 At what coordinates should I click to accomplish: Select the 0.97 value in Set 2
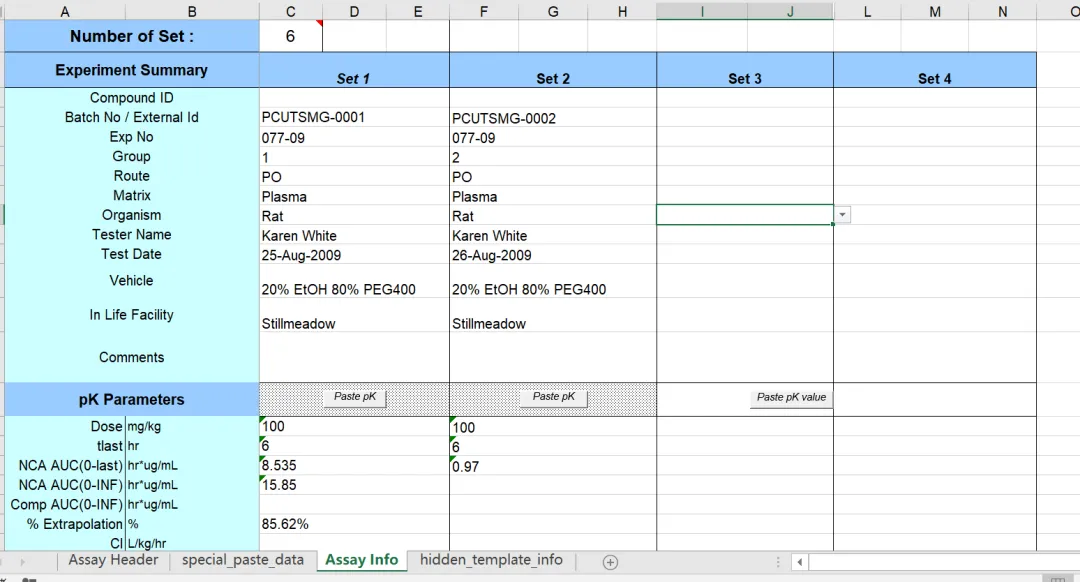tap(553, 466)
